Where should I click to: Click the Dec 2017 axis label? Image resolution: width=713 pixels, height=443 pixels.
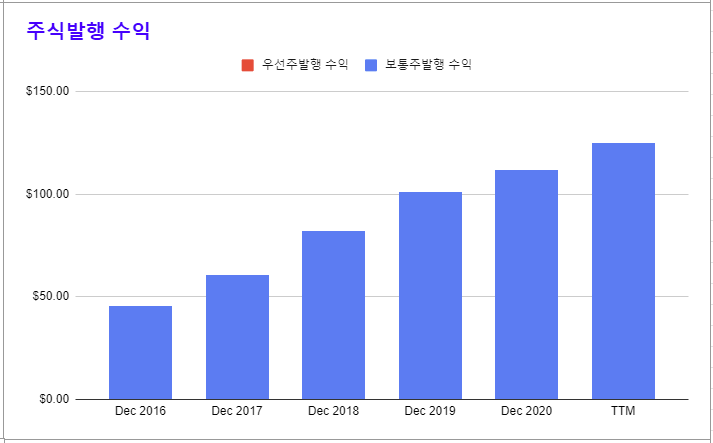tap(237, 411)
